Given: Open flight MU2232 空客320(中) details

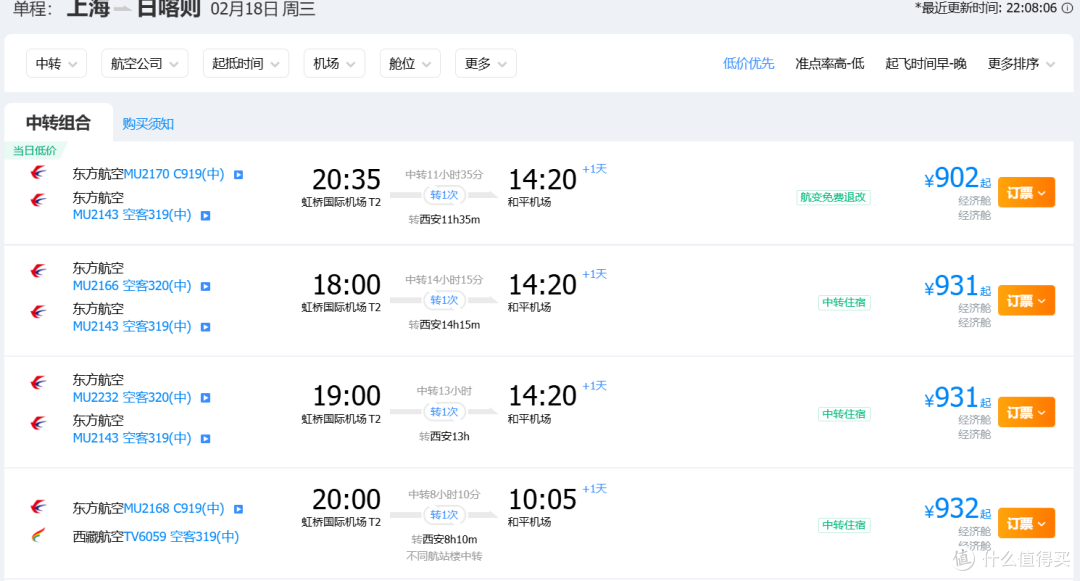Looking at the screenshot, I should pyautogui.click(x=132, y=397).
